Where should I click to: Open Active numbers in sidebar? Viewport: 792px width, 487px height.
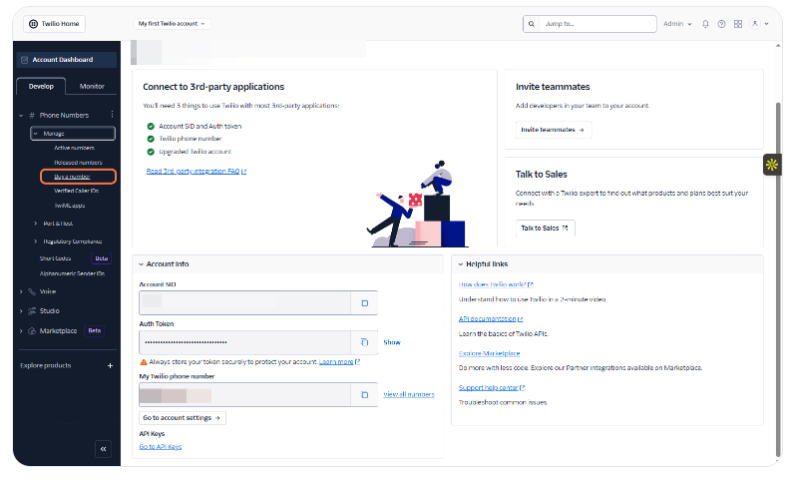click(74, 148)
